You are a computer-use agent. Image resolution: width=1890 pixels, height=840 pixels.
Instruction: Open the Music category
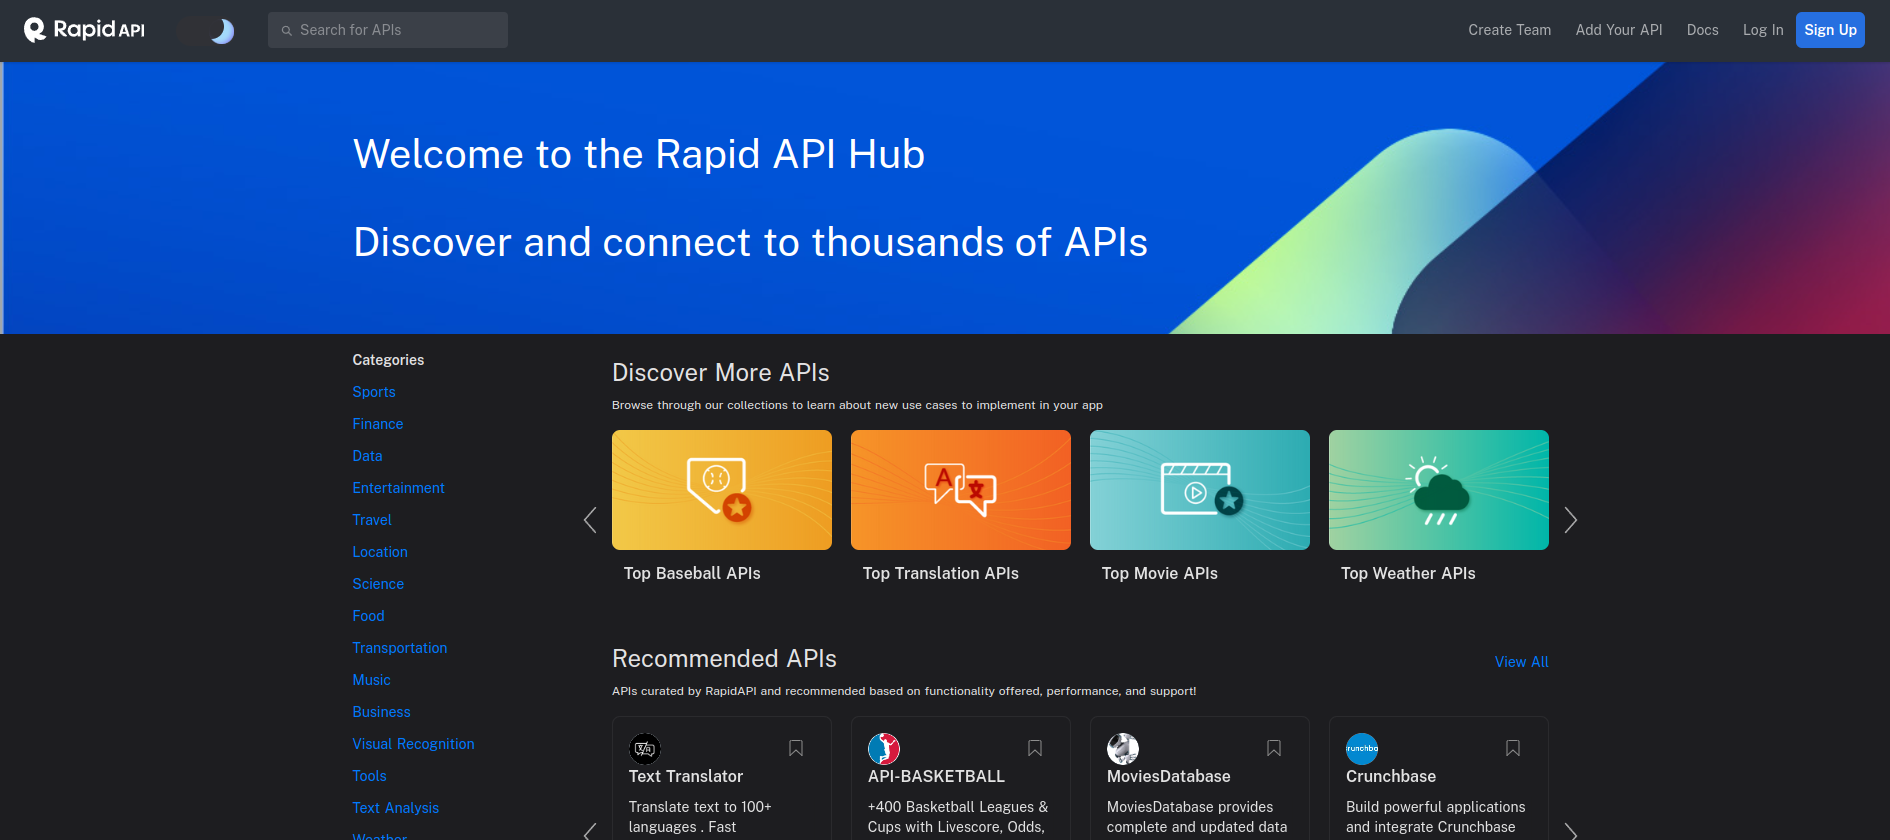pos(371,680)
